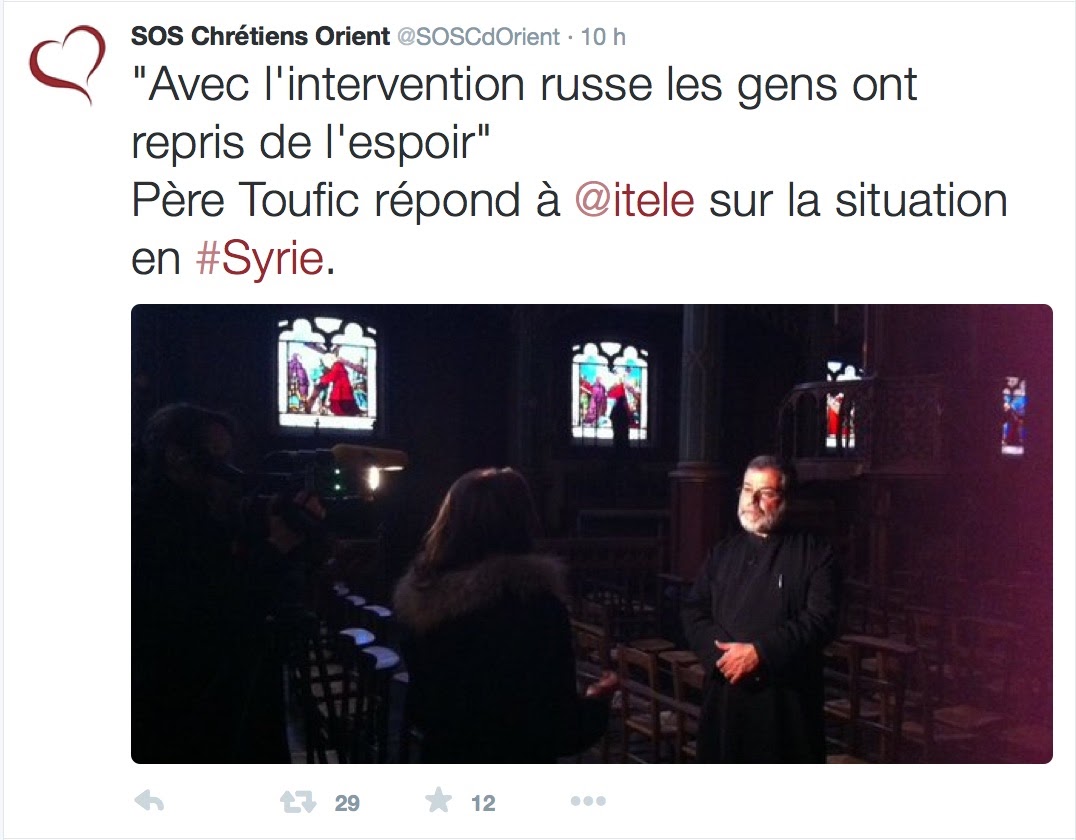1076x840 pixels.
Task: Open the more options ellipsis icon
Action: 588,801
